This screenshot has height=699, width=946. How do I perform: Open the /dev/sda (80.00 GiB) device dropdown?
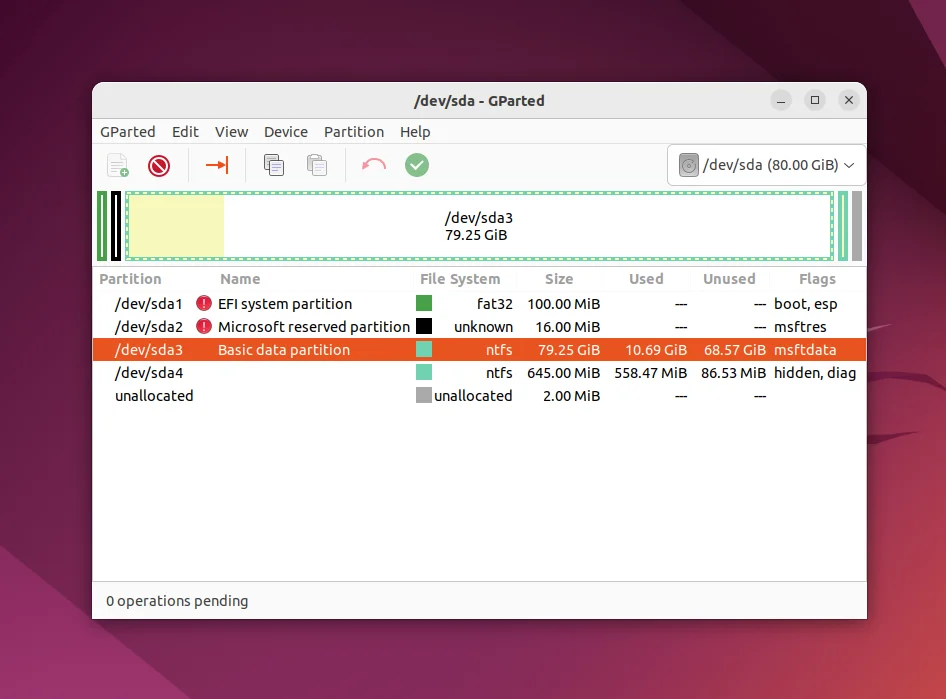767,165
